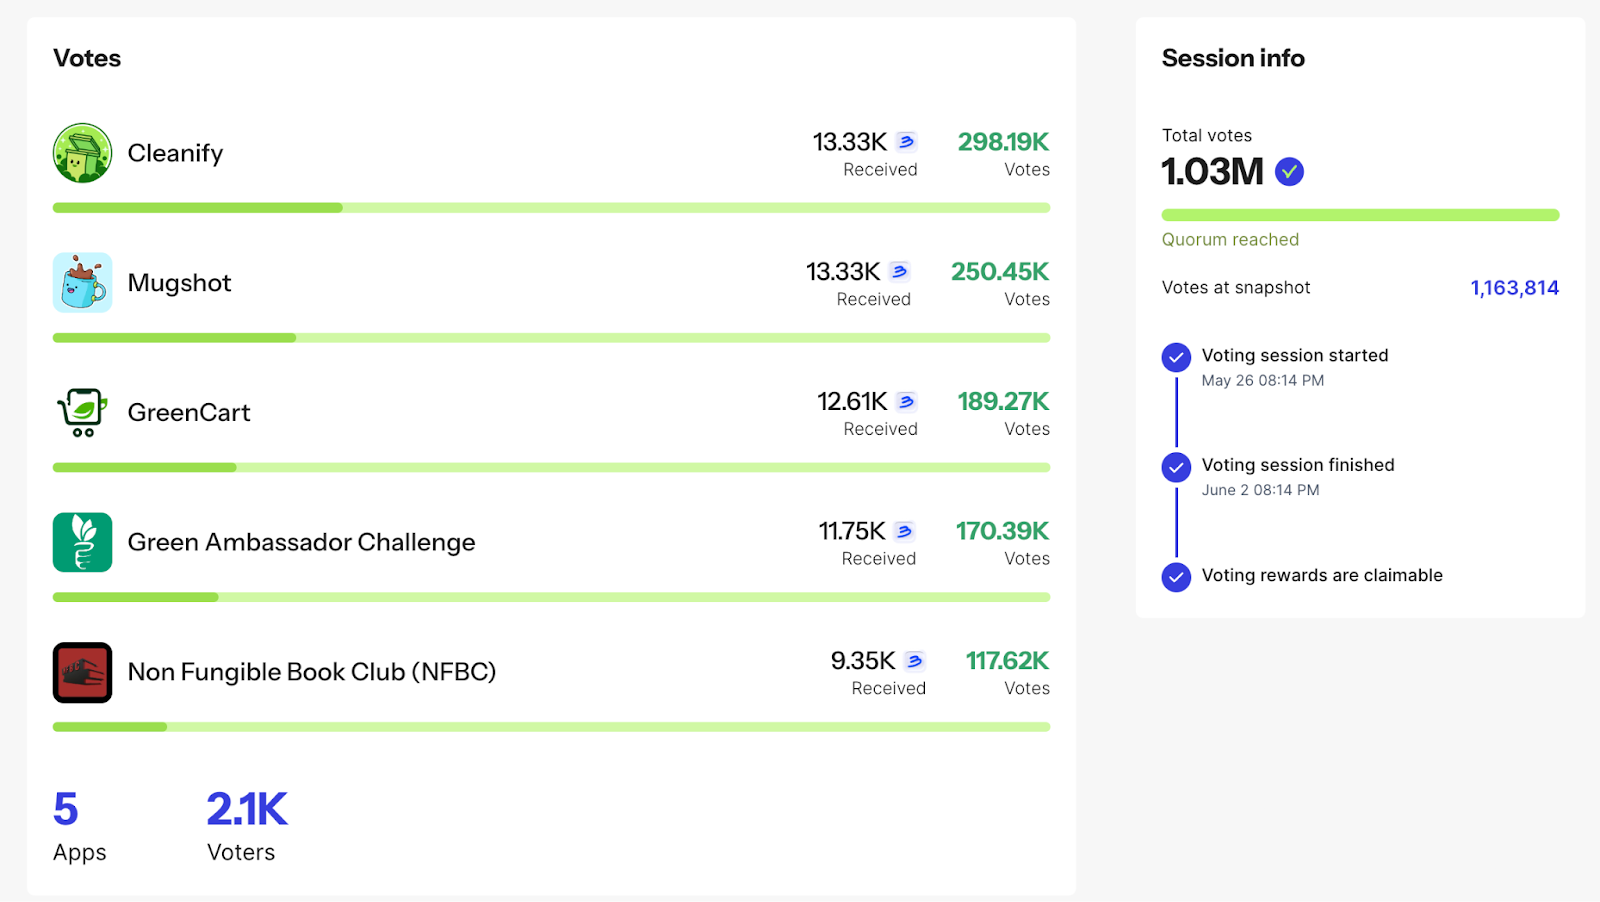Click the Voting session finished checkmark
Screen dimensions: 1600x902
(x=1176, y=467)
